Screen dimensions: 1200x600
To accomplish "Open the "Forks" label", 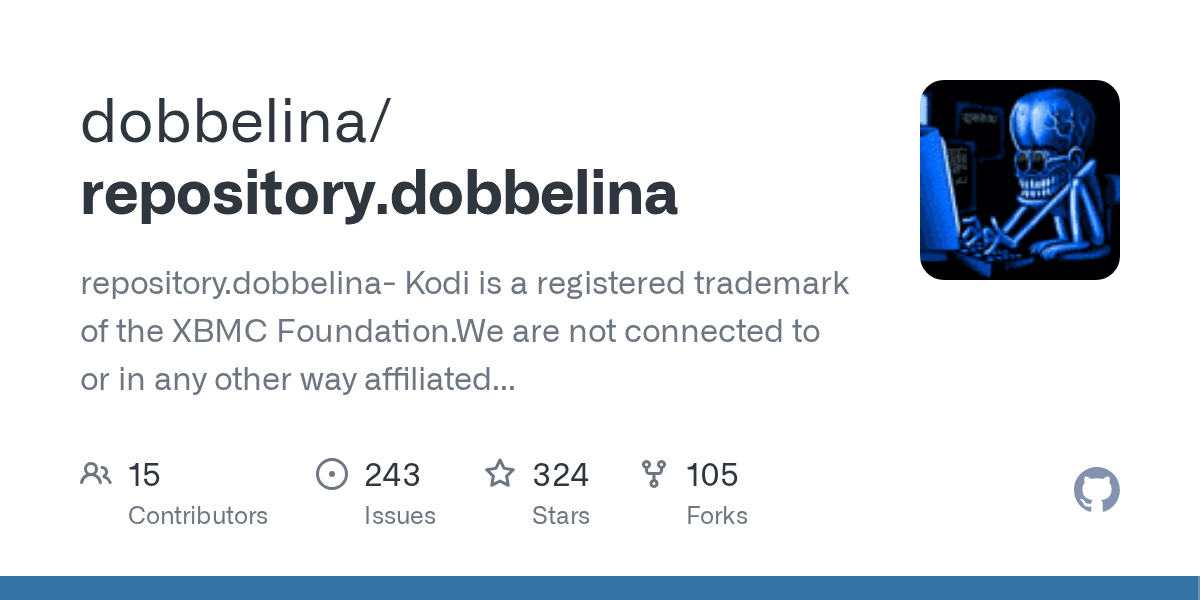I will click(x=717, y=516).
